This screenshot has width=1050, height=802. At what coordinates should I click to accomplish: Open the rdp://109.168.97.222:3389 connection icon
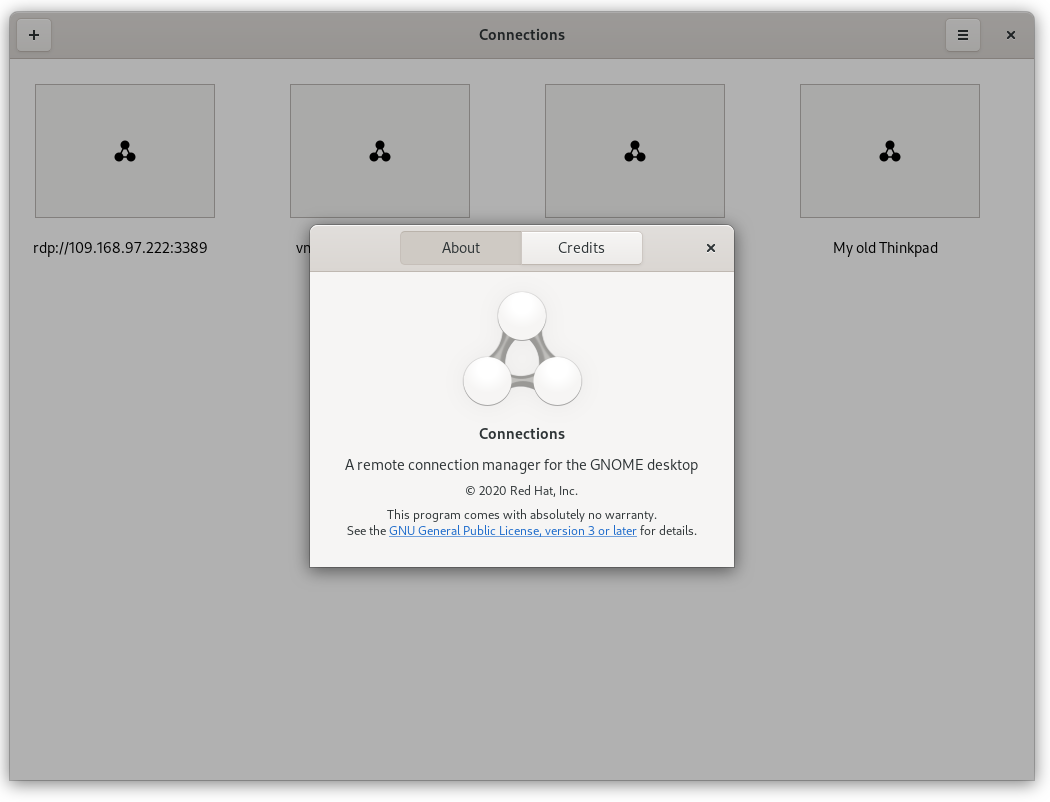tap(124, 151)
